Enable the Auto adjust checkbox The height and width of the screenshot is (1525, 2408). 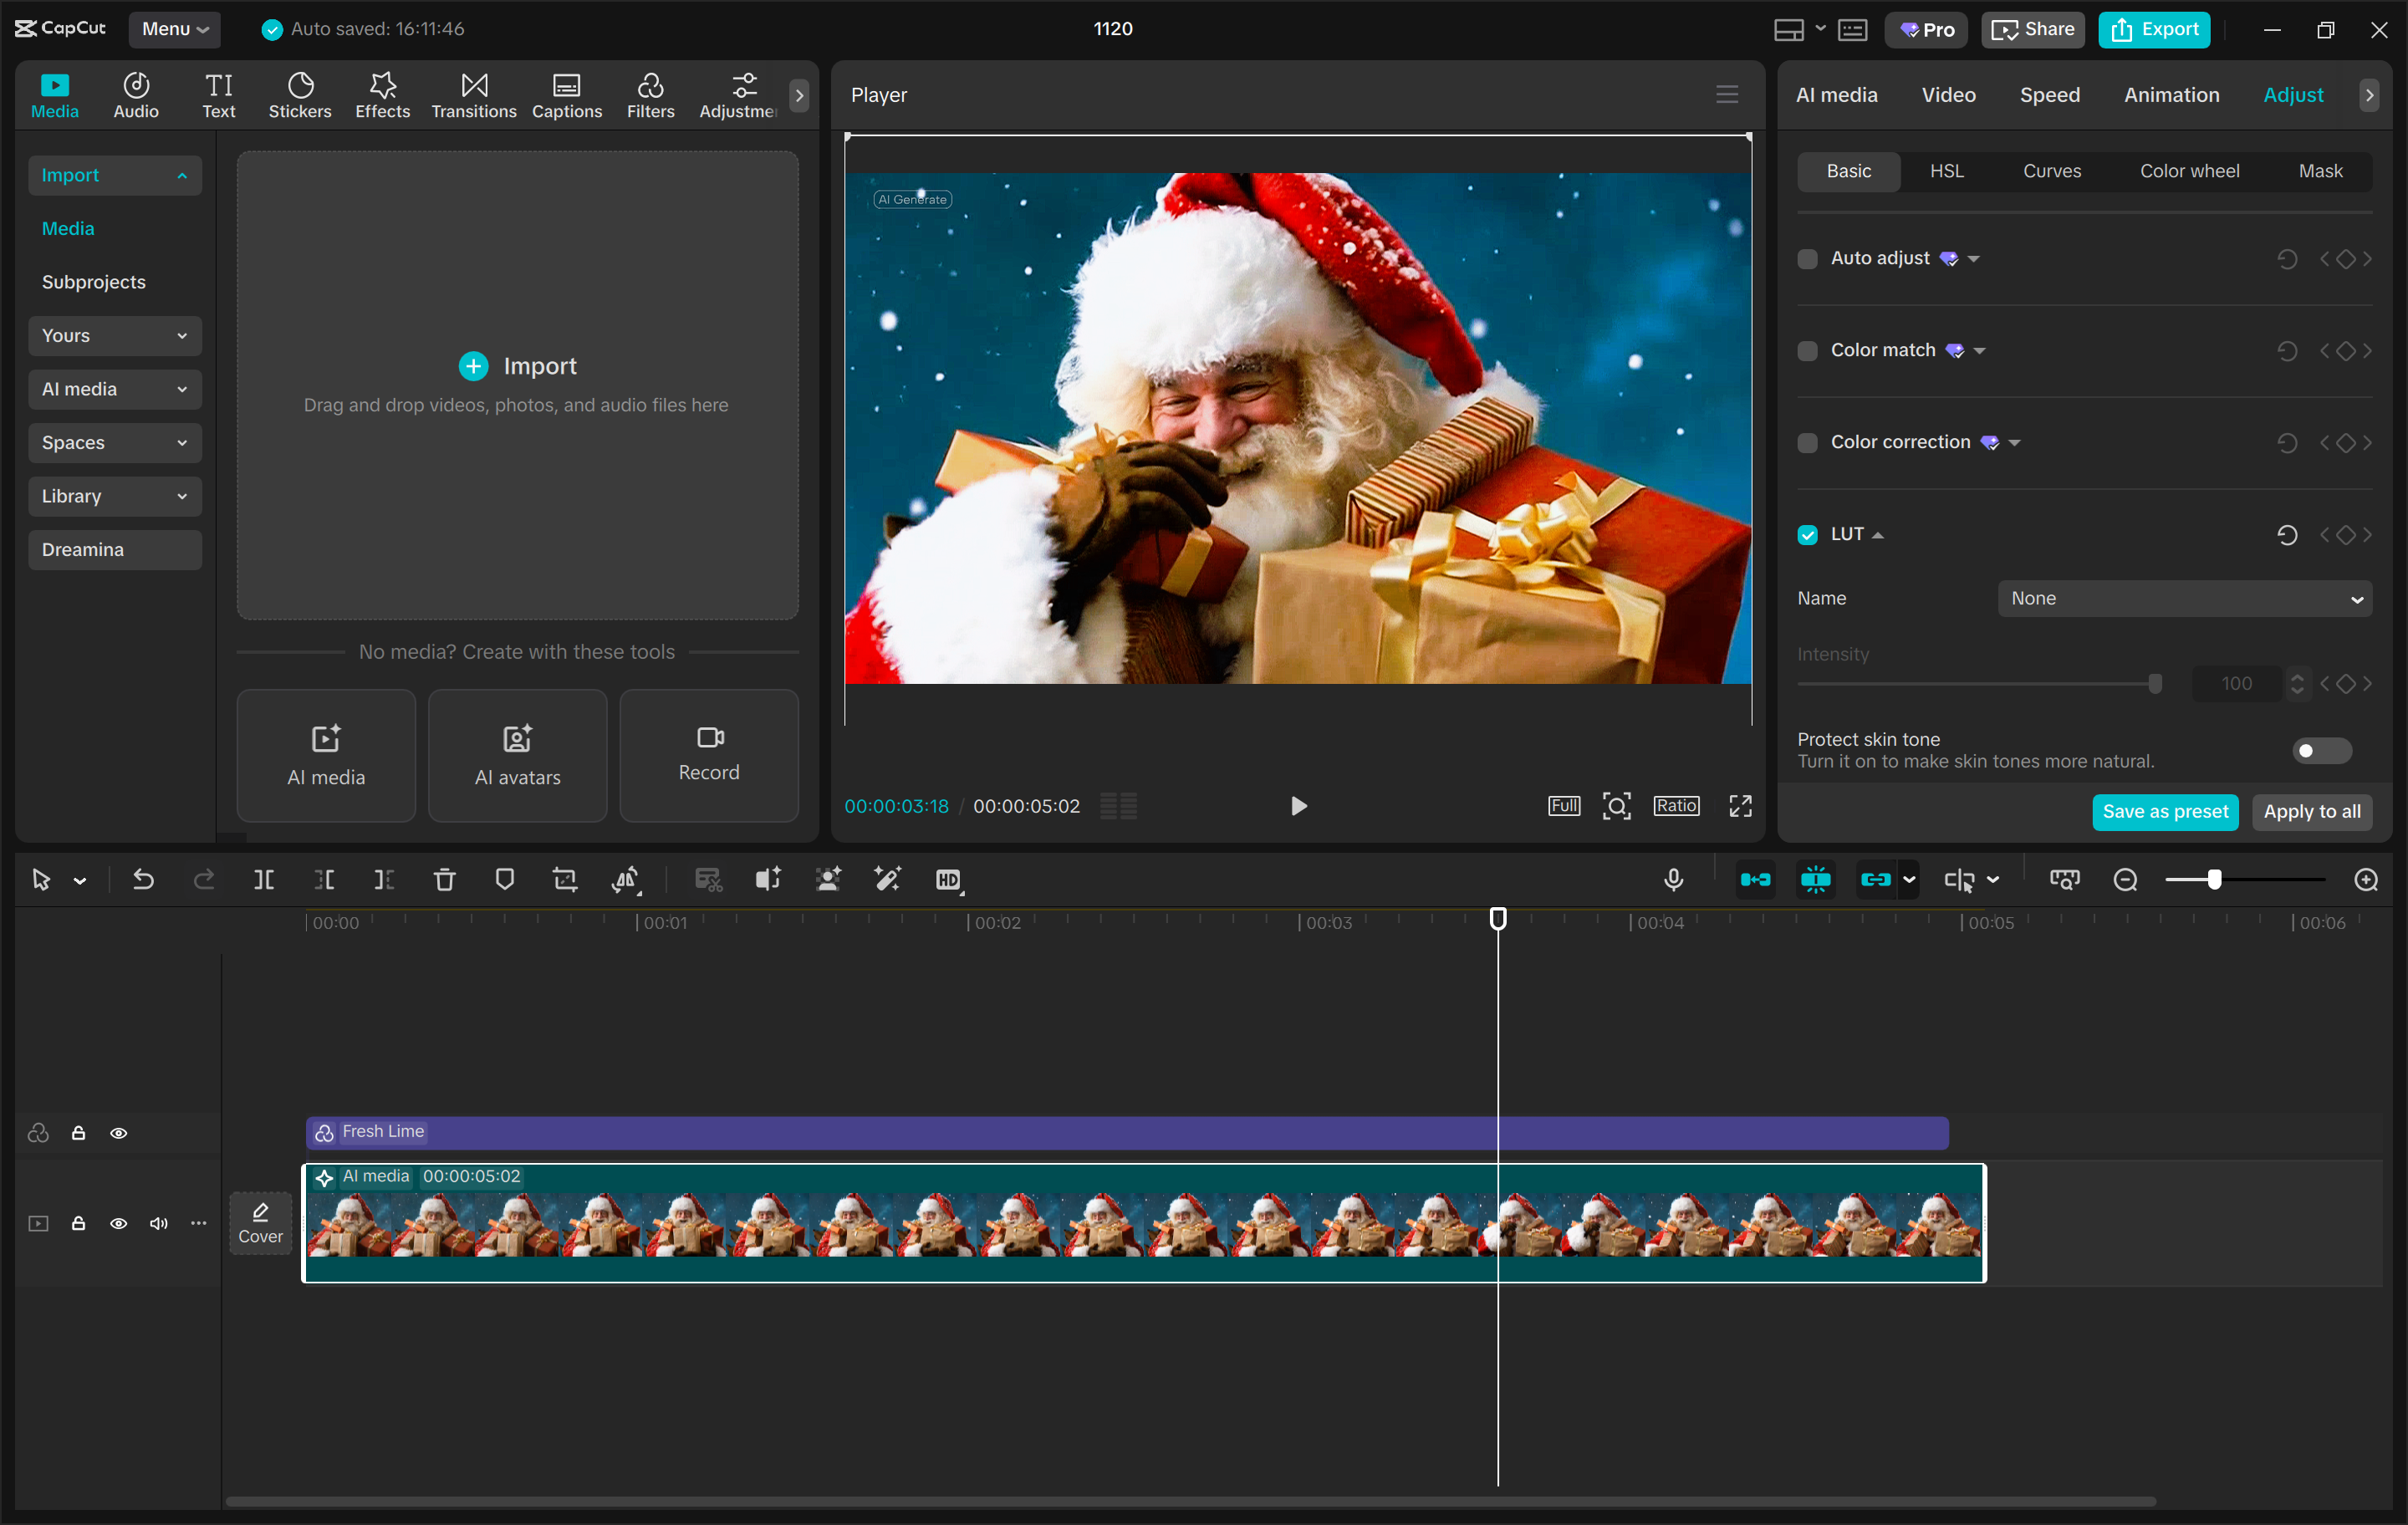click(1807, 258)
